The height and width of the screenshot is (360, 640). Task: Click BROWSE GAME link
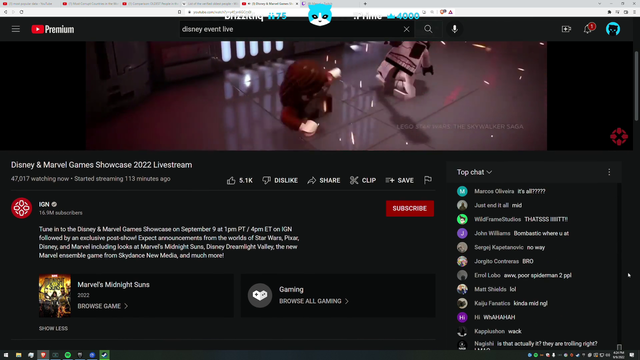pos(102,306)
